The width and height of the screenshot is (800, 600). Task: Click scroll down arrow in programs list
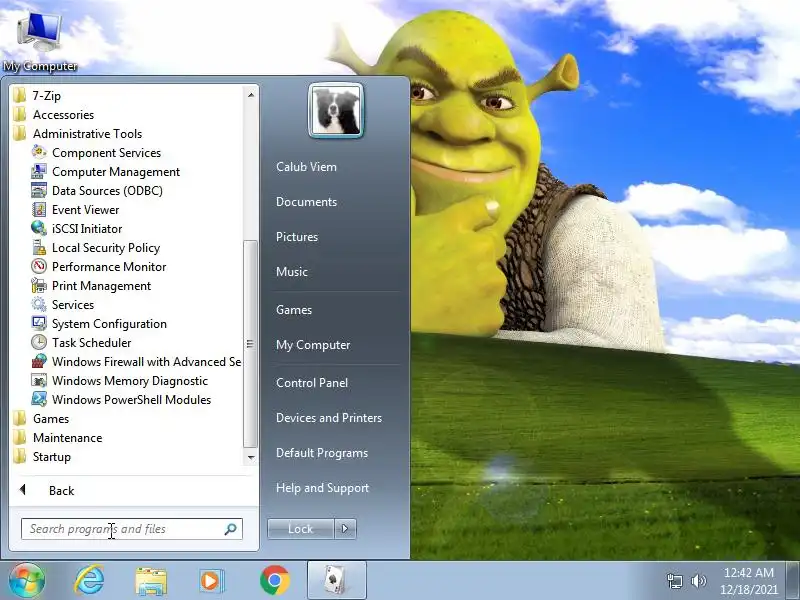point(251,457)
